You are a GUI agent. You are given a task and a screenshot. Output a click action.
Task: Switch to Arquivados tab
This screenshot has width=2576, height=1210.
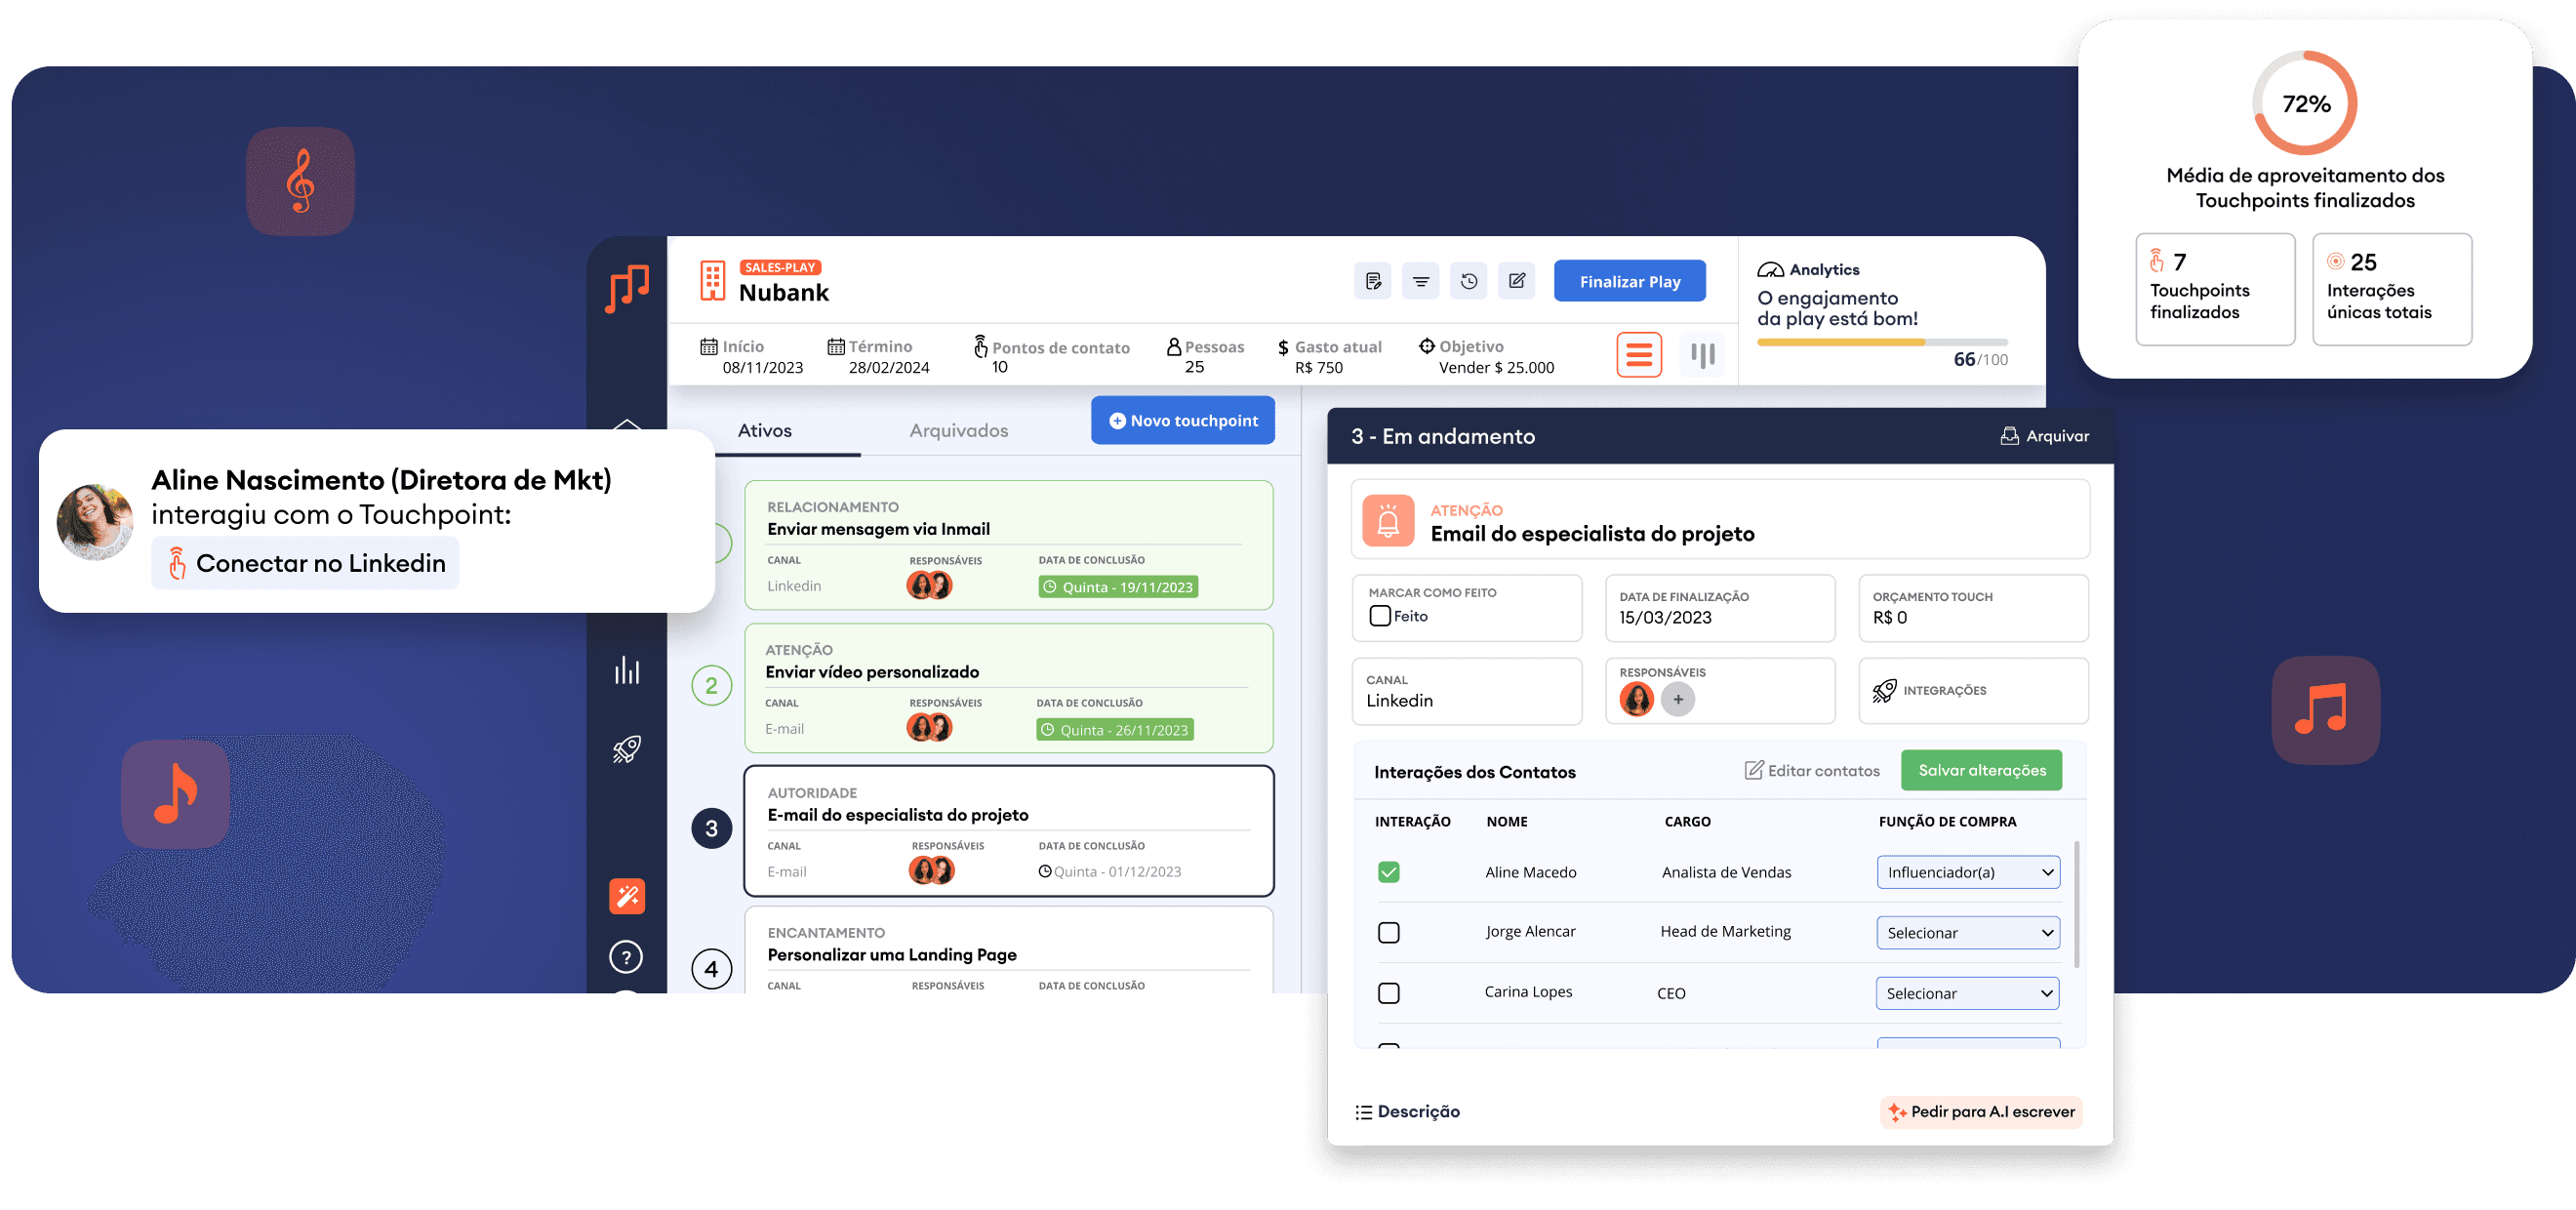pos(958,430)
